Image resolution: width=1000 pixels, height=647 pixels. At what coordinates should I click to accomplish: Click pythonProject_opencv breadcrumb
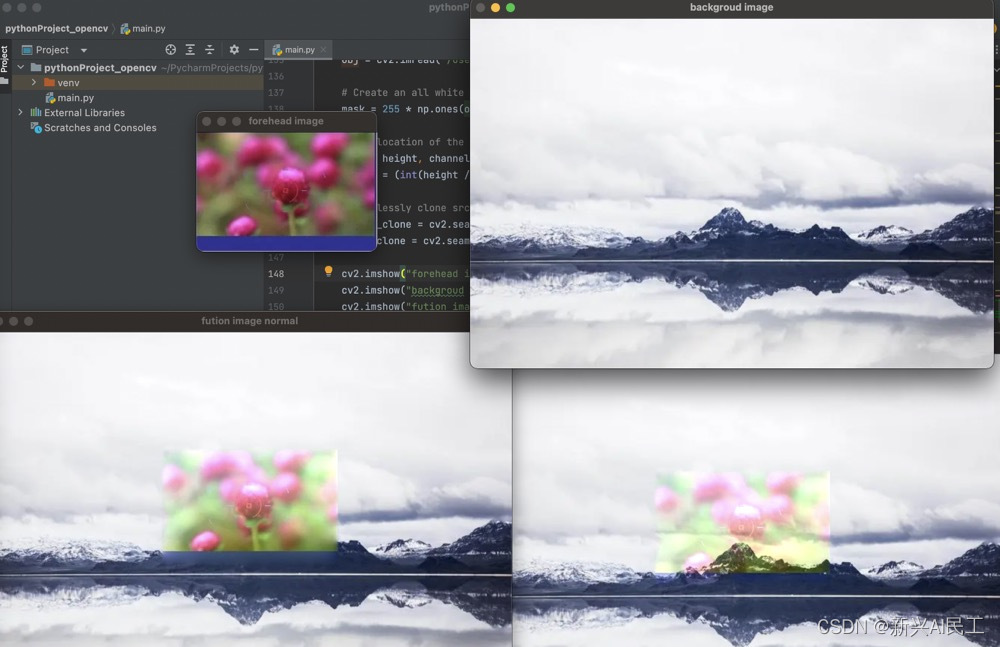coord(56,29)
